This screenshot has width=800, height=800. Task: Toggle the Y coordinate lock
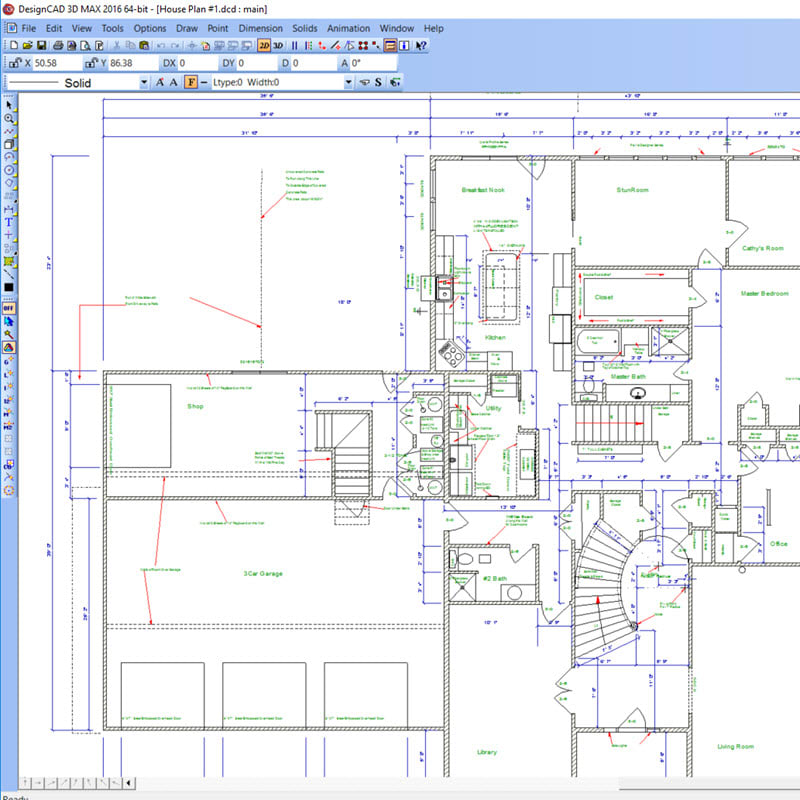91,63
